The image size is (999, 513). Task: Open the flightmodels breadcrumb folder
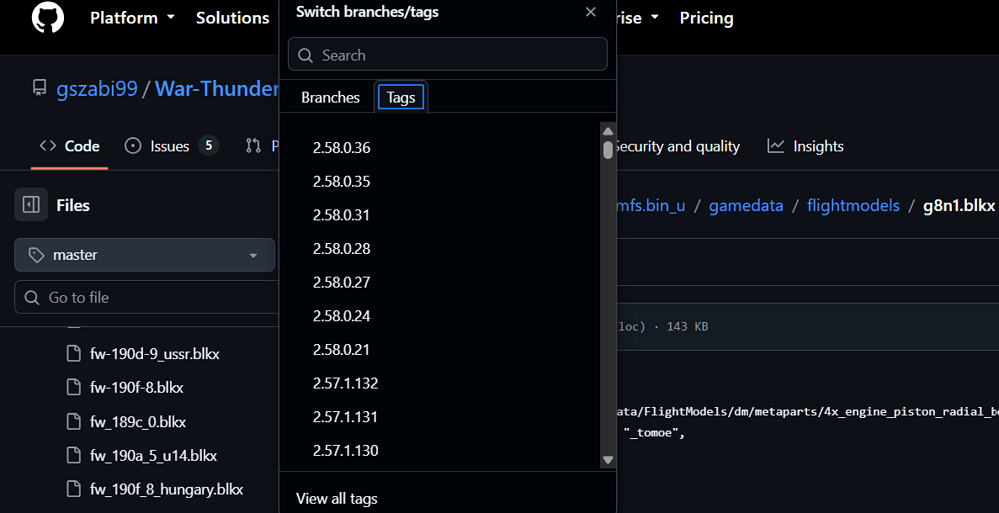click(853, 206)
